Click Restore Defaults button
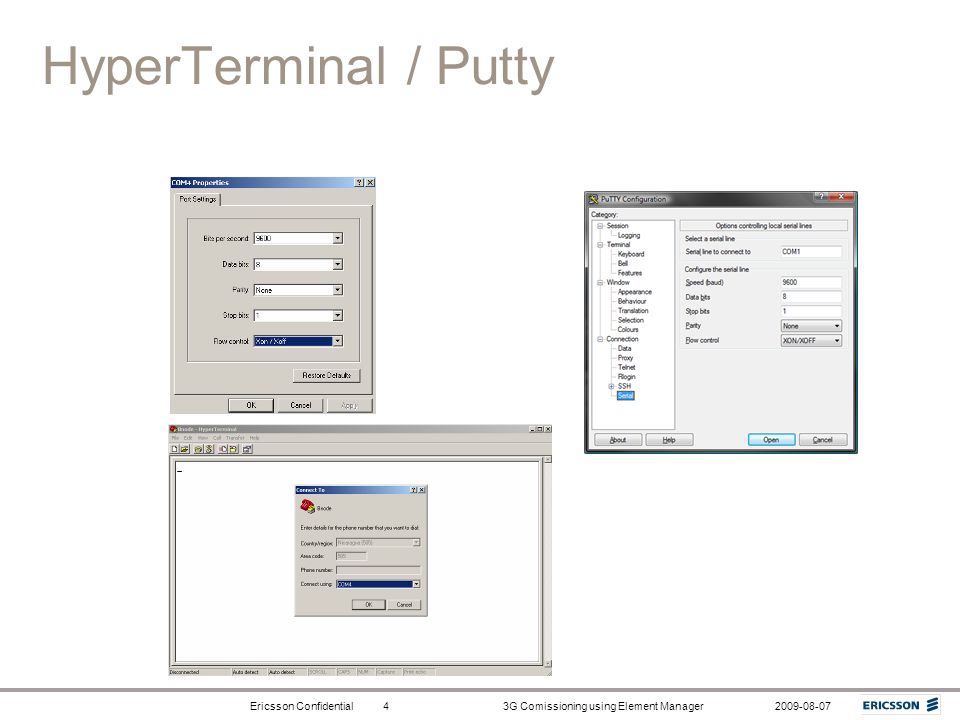Image resolution: width=960 pixels, height=720 pixels. click(x=326, y=375)
